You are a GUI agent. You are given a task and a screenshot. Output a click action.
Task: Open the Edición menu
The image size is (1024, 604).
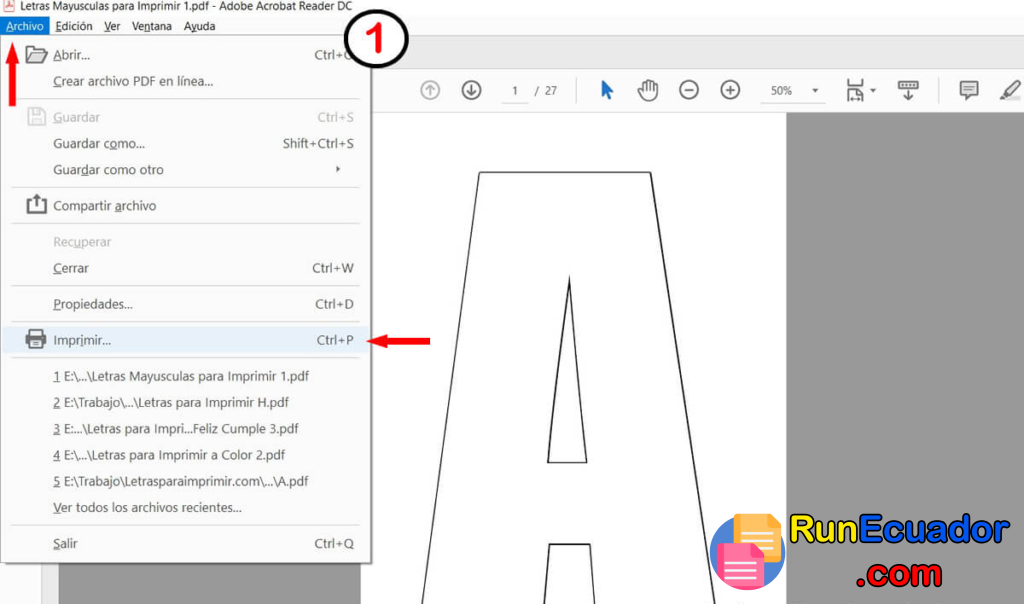tap(74, 26)
